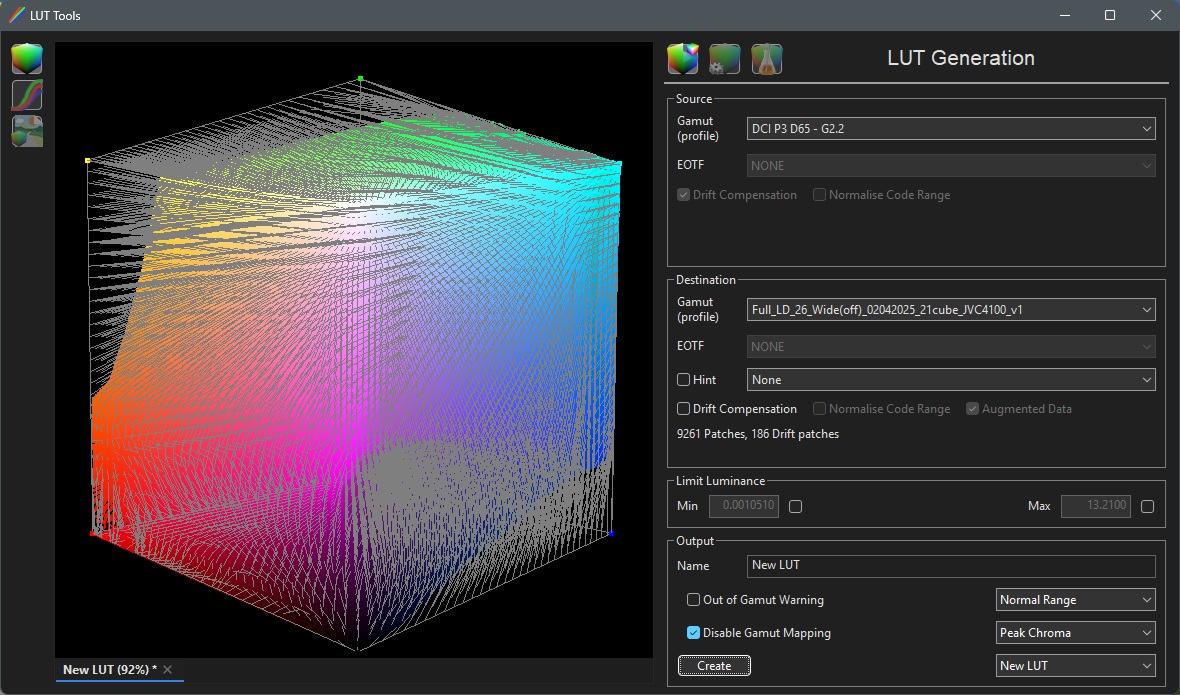Maximize the LUT Tools window

click(1110, 15)
